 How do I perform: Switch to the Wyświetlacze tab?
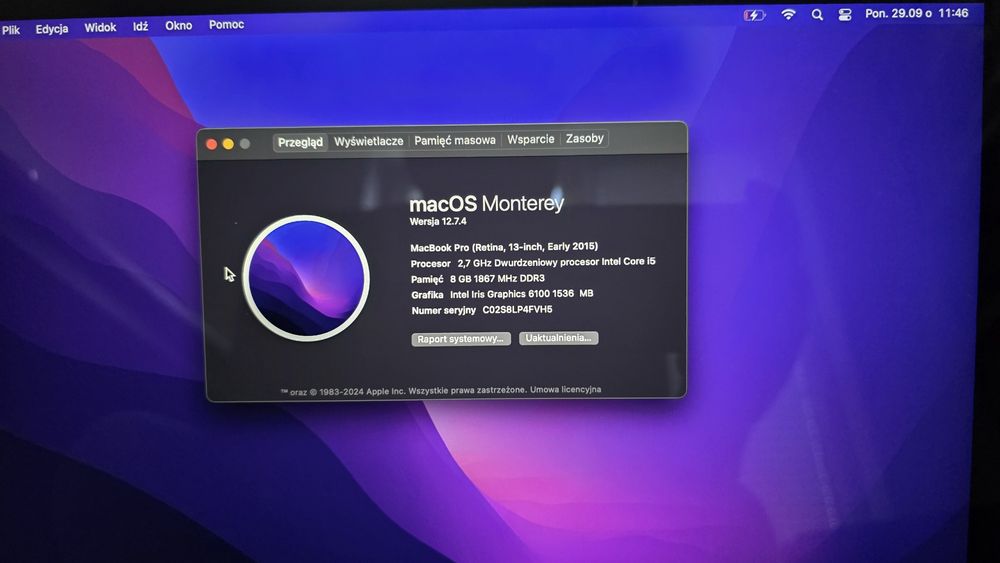point(369,141)
